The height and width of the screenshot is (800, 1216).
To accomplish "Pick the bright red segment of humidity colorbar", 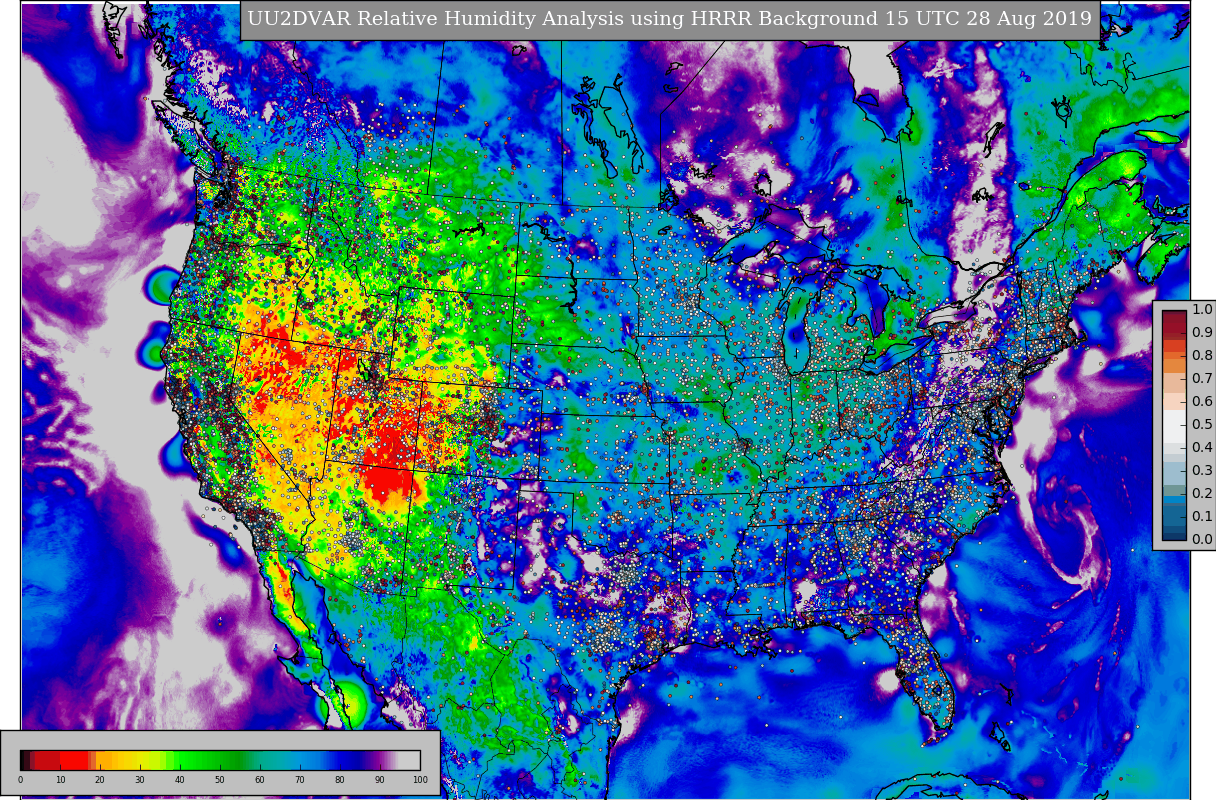I will pyautogui.click(x=74, y=760).
